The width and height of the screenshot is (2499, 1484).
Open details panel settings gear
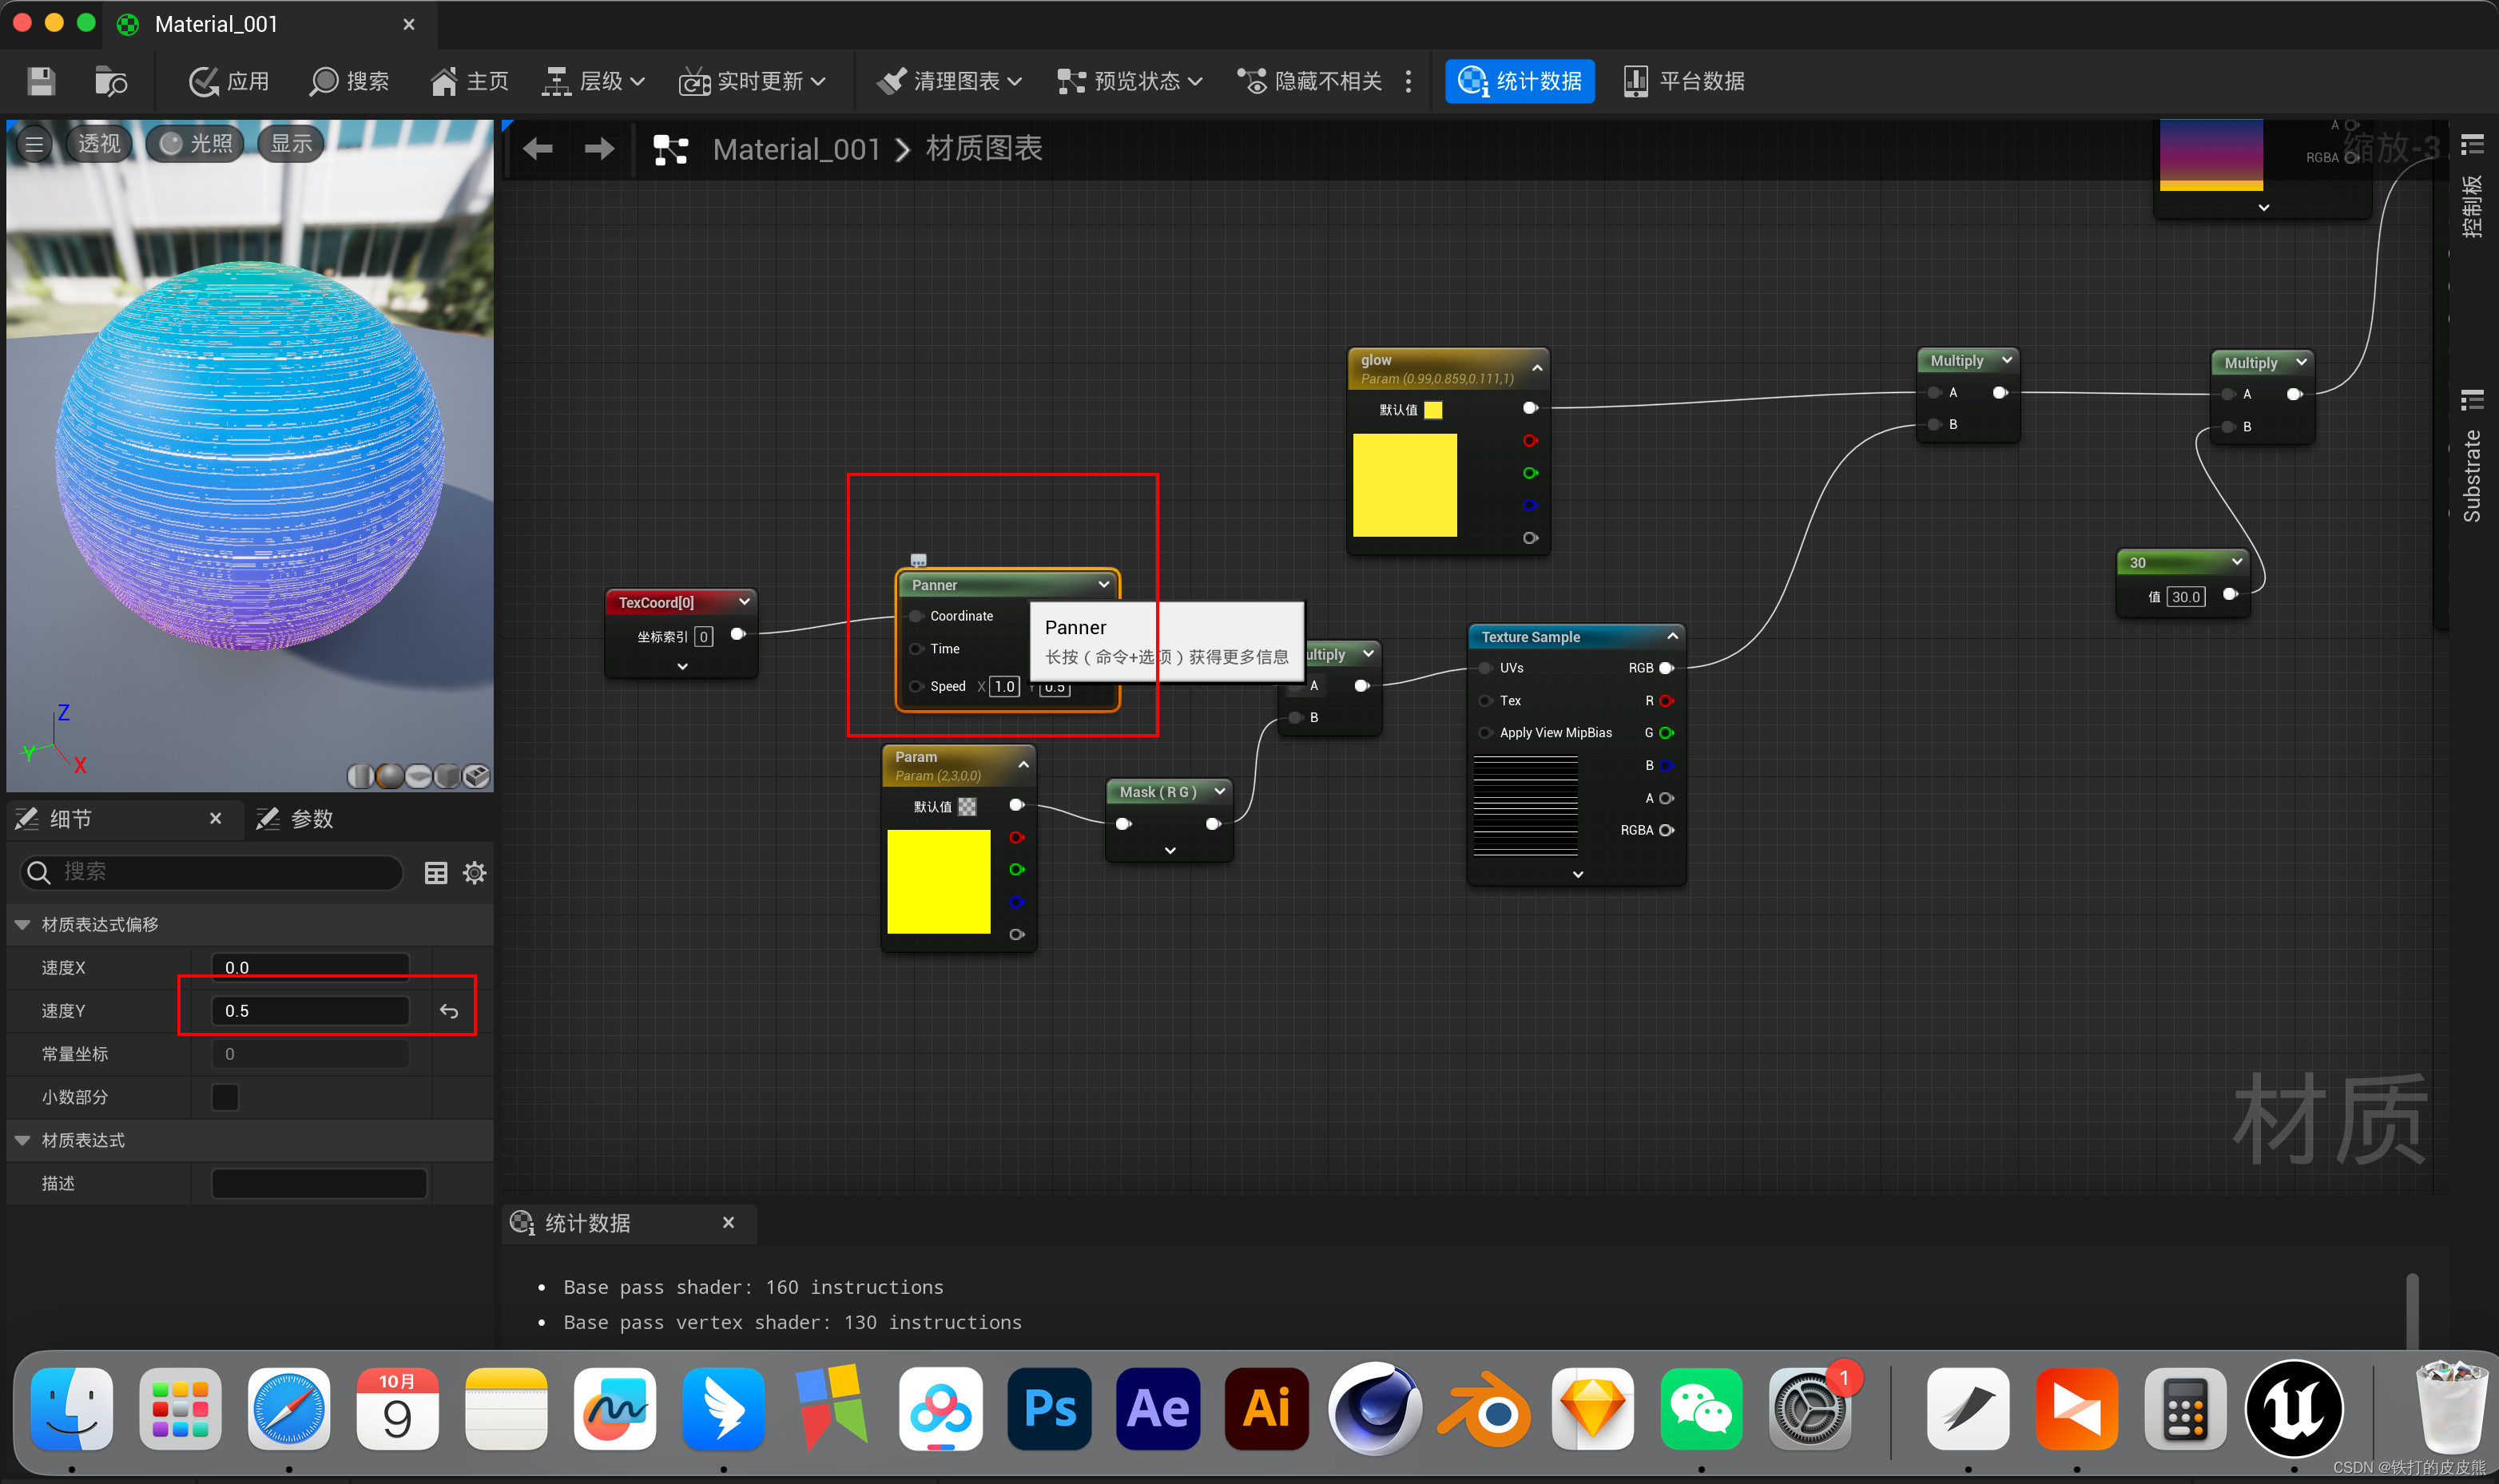click(x=475, y=873)
